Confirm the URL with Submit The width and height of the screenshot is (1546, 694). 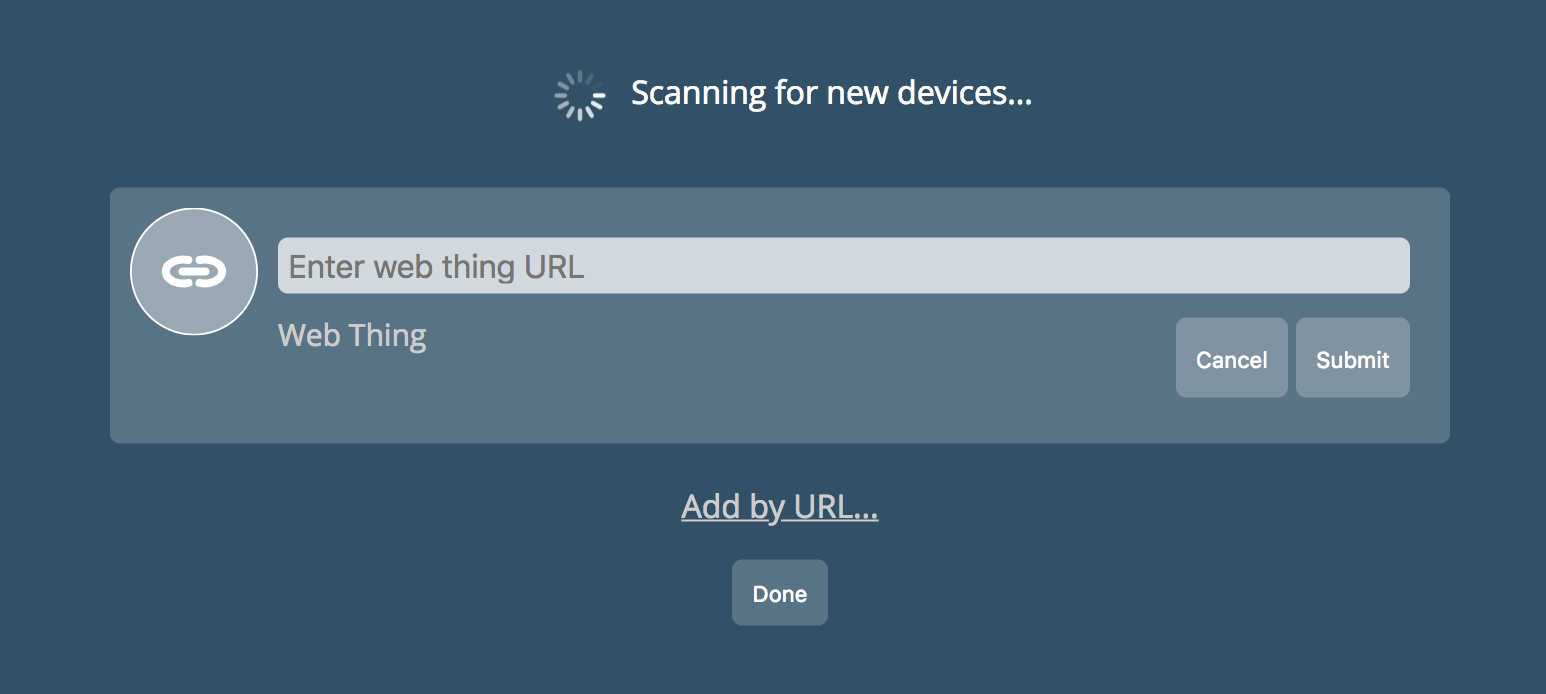pos(1352,358)
